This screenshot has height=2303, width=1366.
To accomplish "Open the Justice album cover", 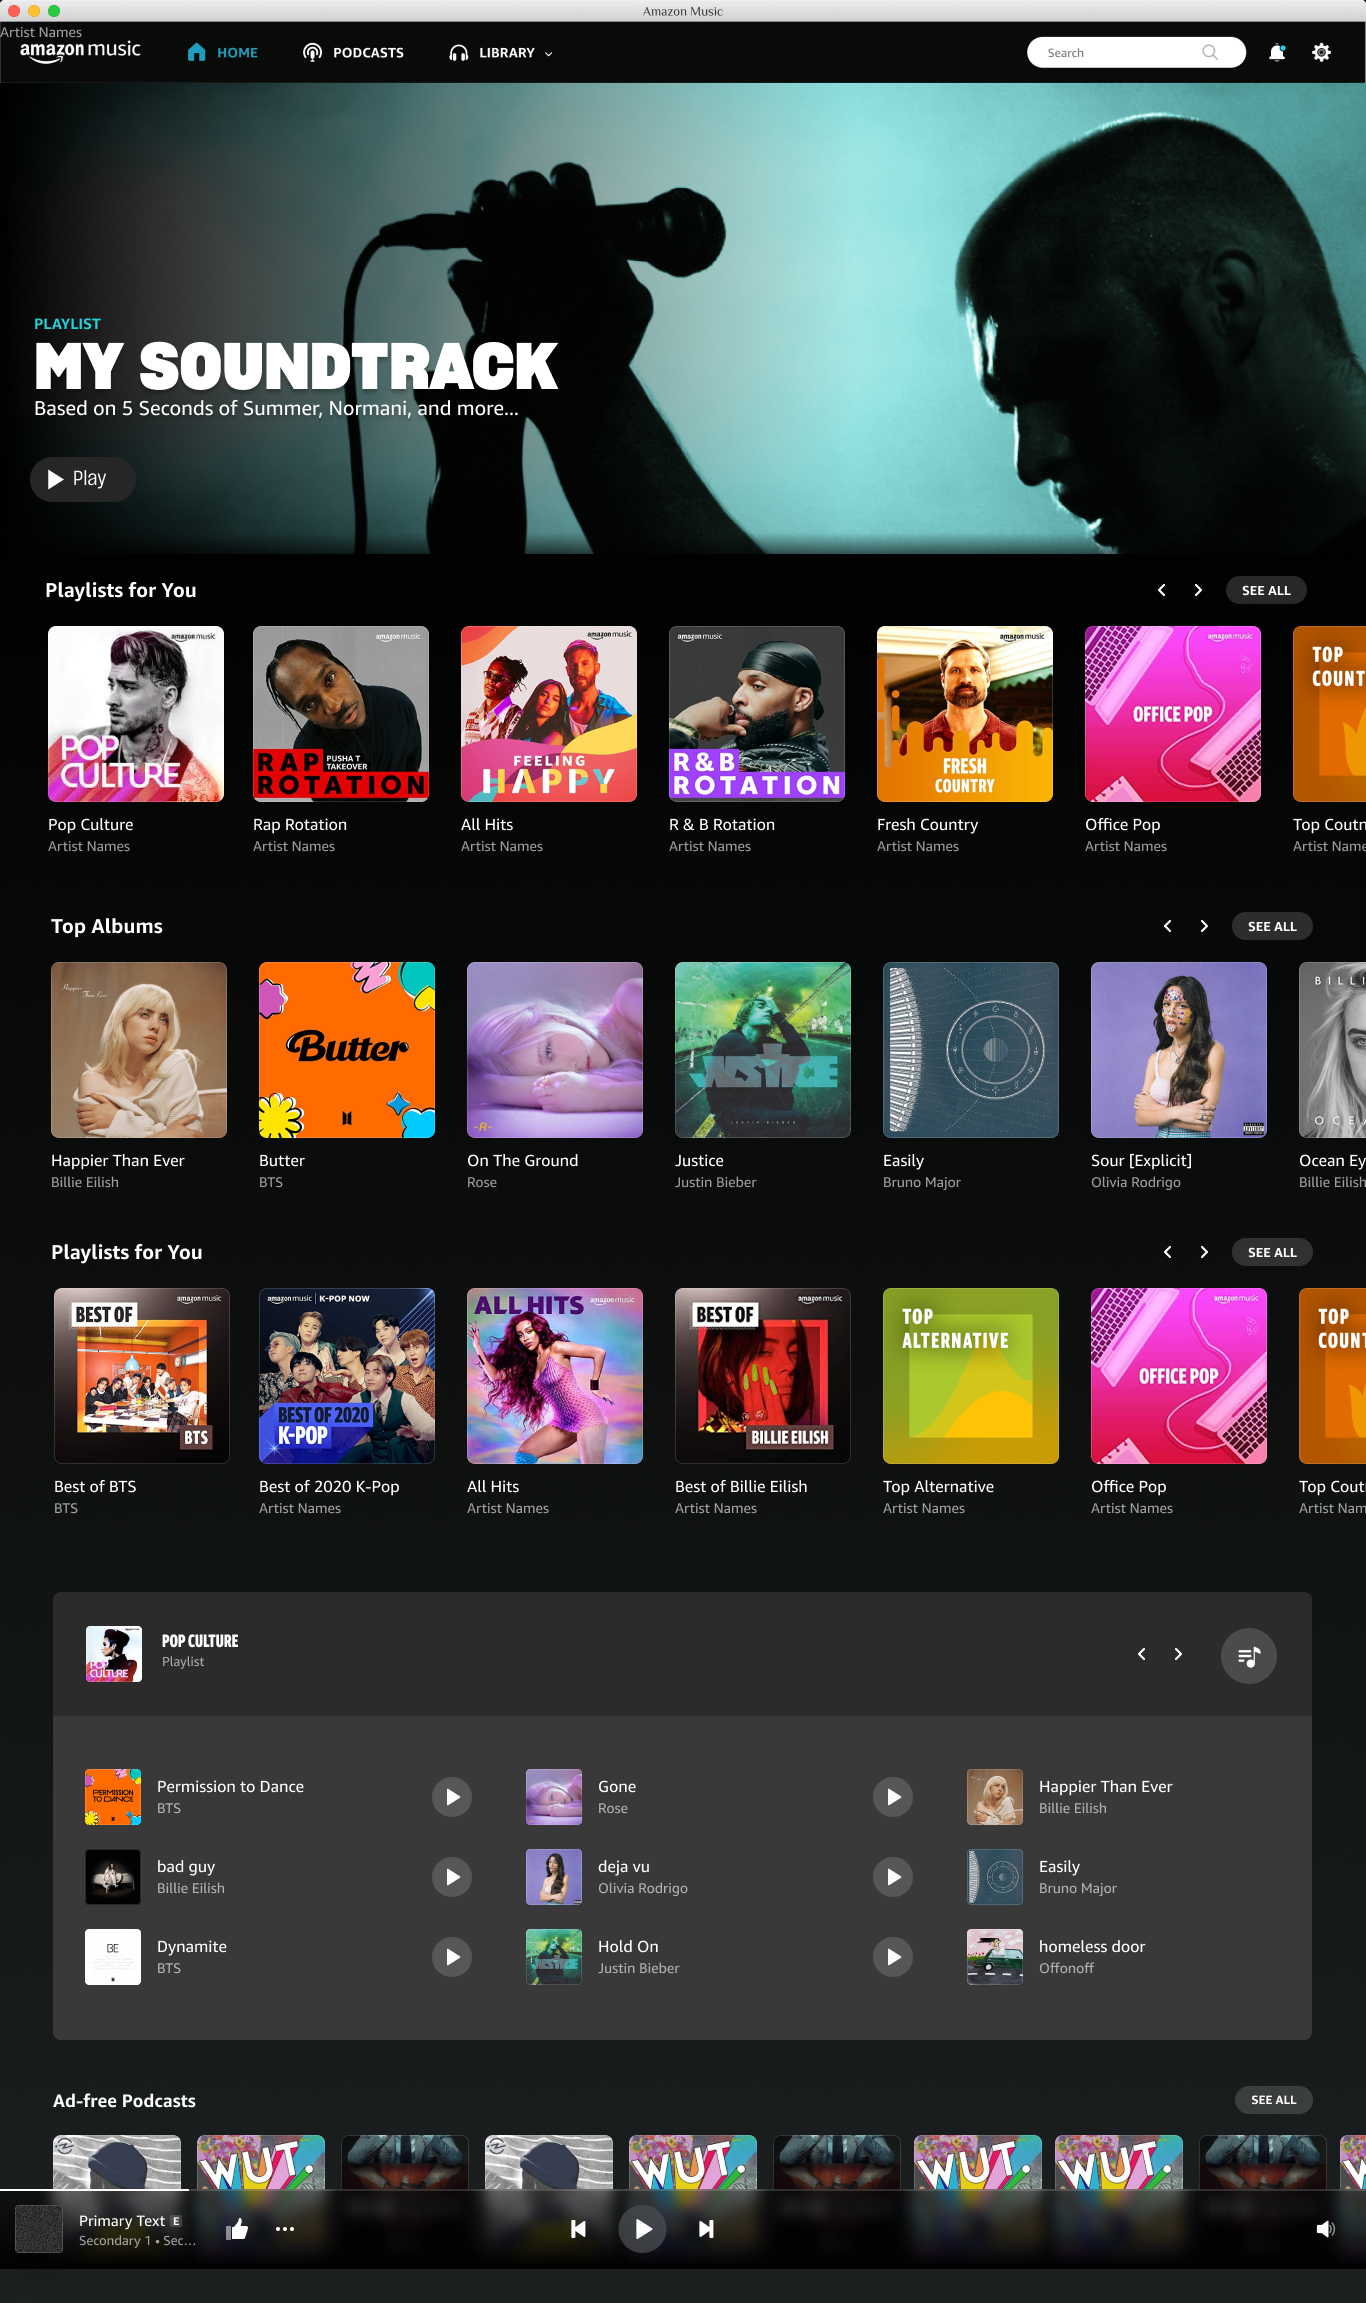I will [x=763, y=1050].
